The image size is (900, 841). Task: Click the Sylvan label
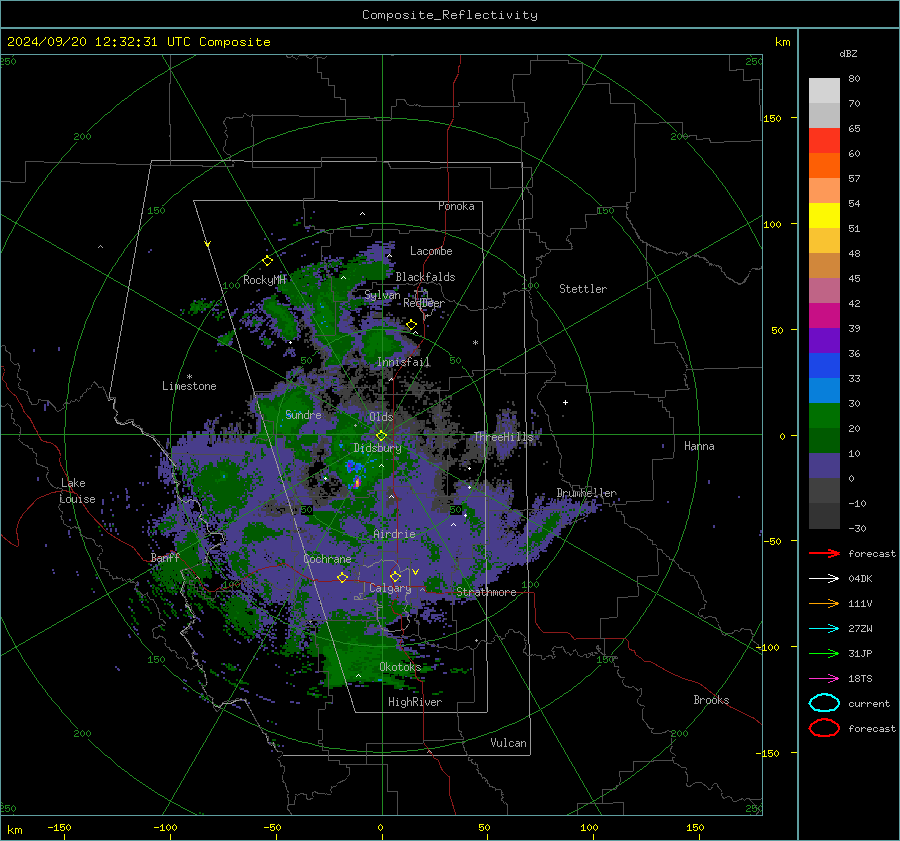[382, 295]
